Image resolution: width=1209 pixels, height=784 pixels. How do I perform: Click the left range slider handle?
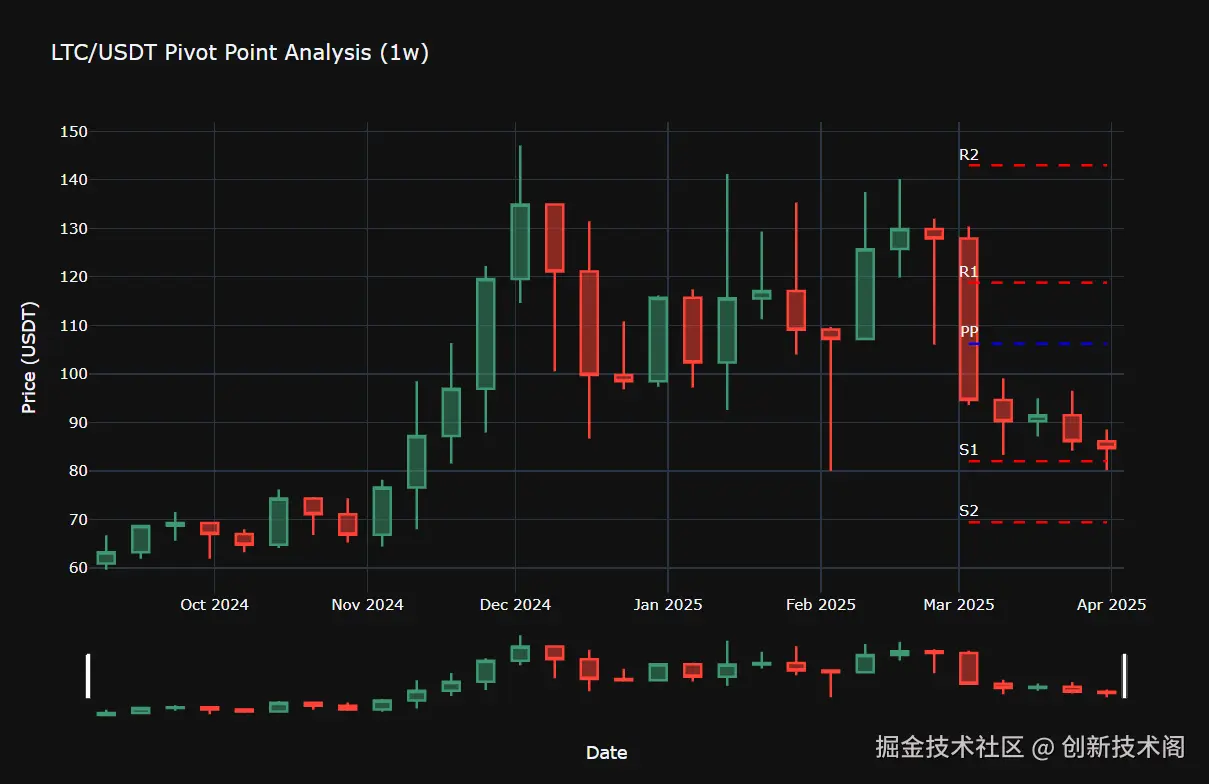pos(88,676)
